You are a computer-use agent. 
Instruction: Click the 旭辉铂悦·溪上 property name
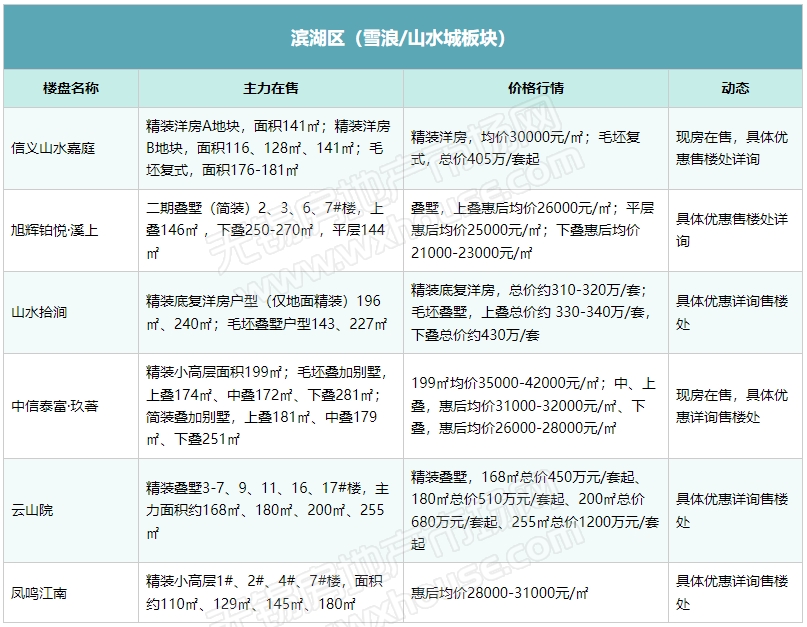point(55,230)
